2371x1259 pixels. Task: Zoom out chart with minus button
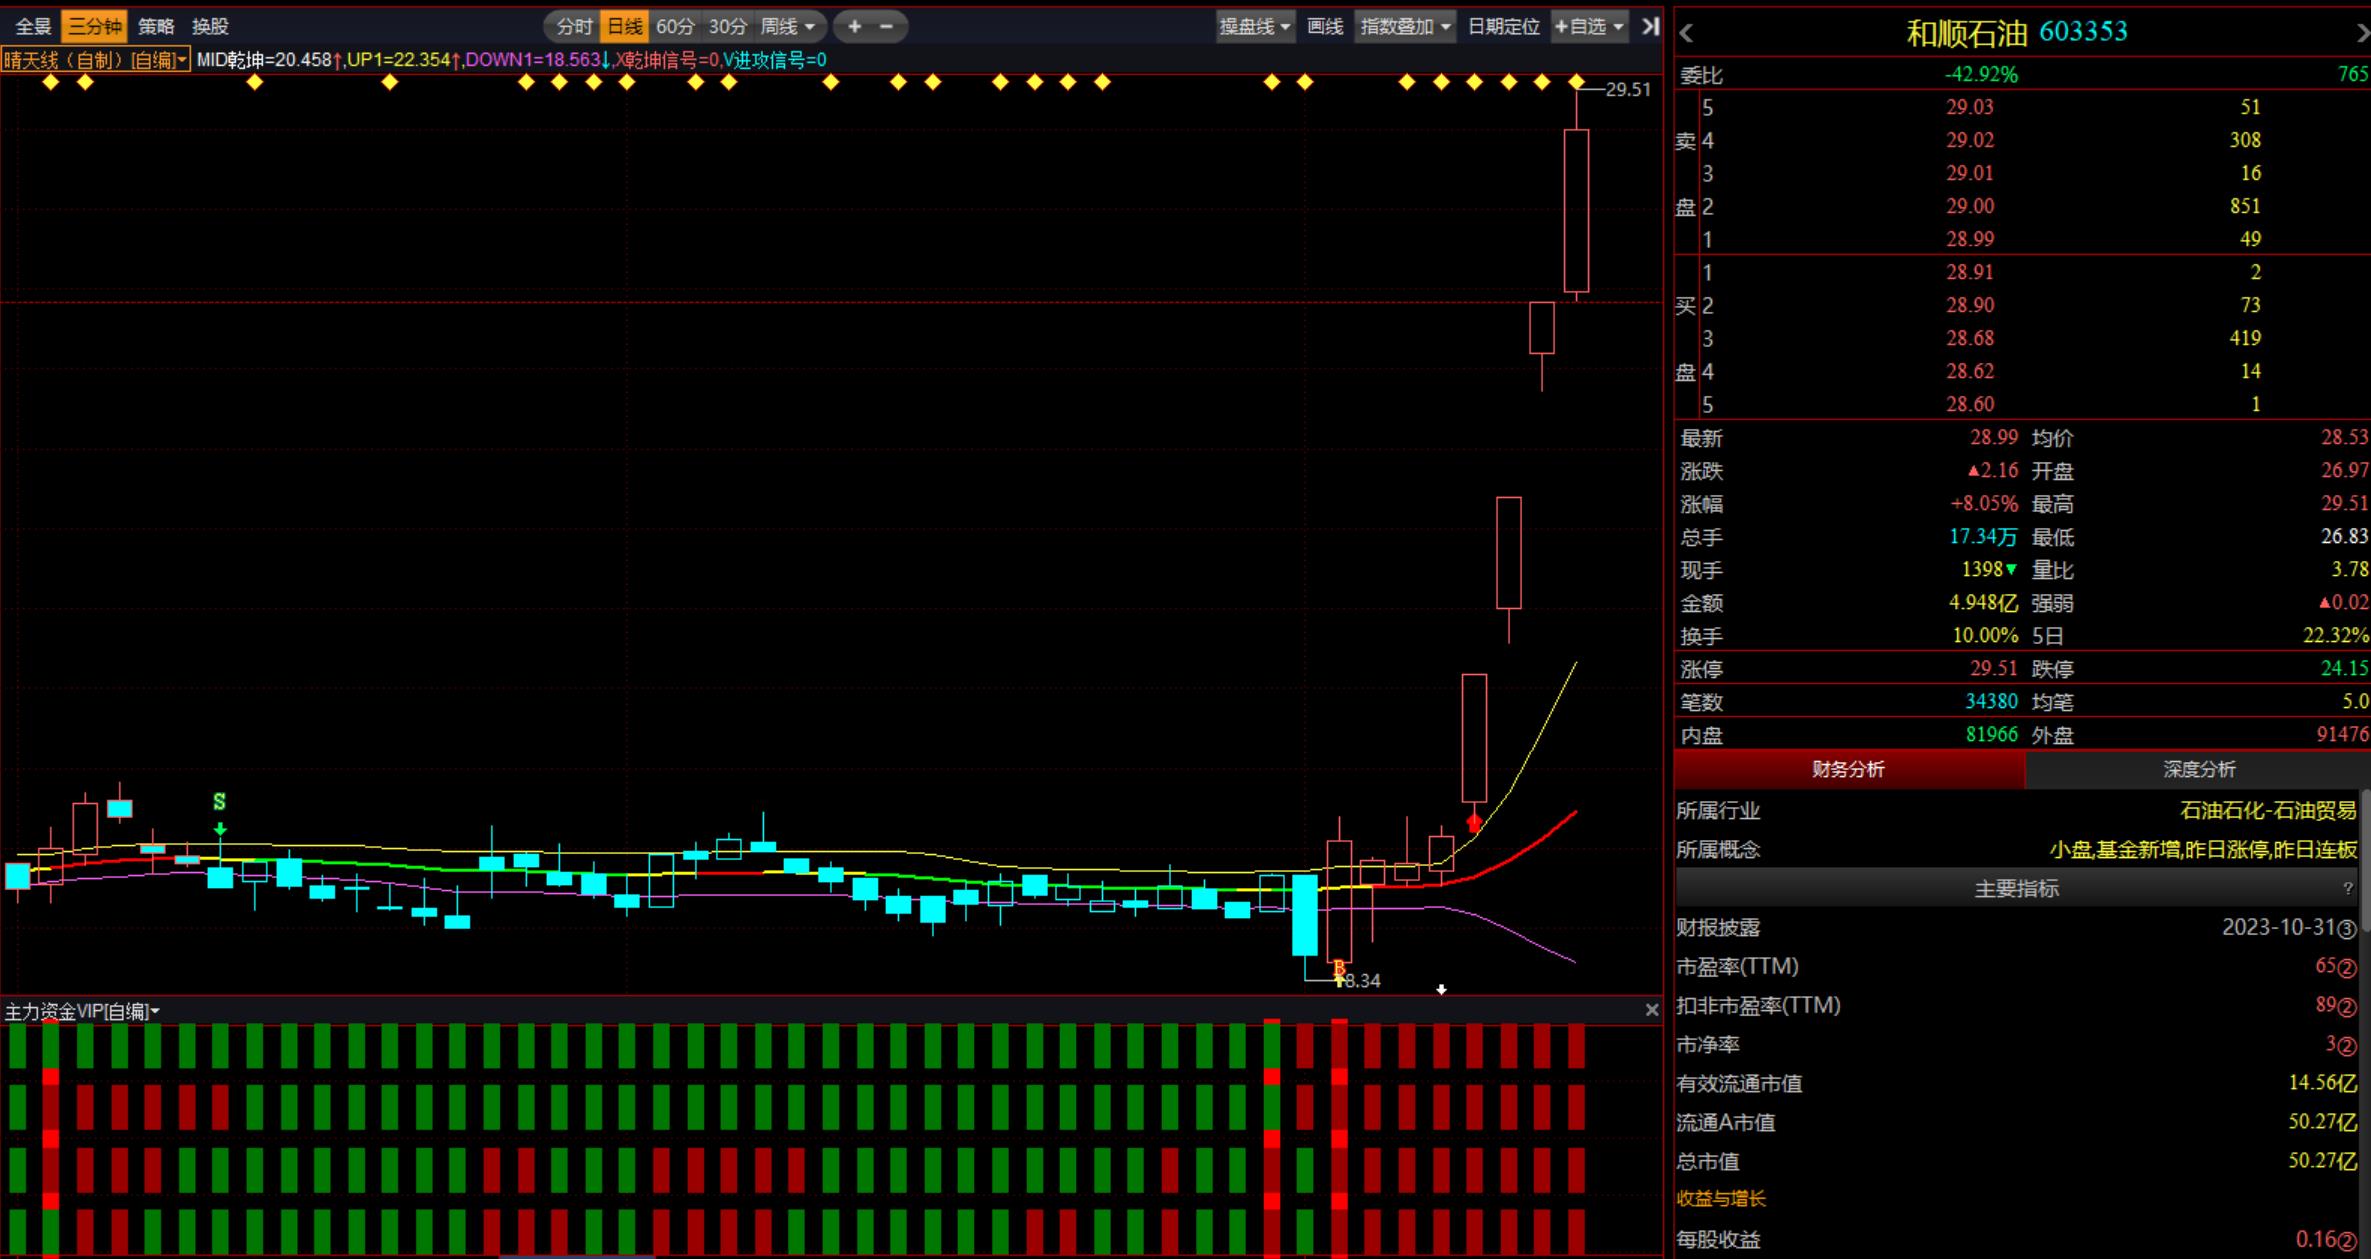886,27
